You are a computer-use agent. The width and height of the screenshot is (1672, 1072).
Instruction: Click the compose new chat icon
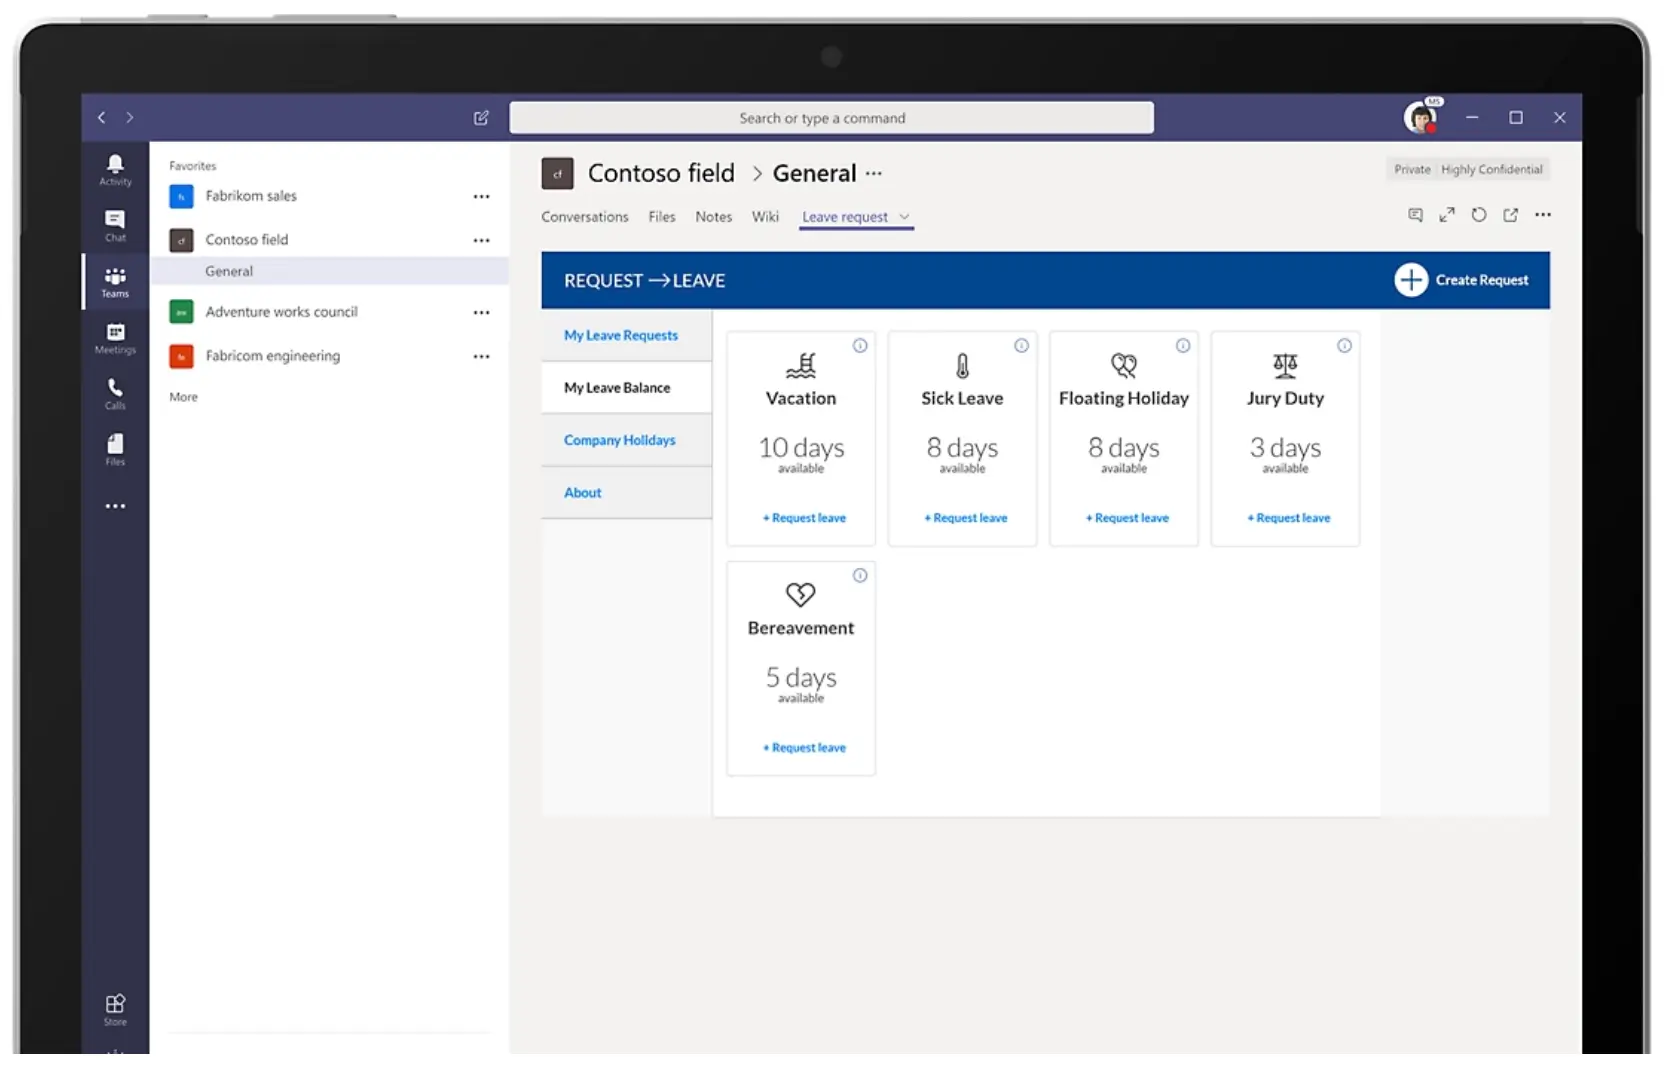(481, 117)
